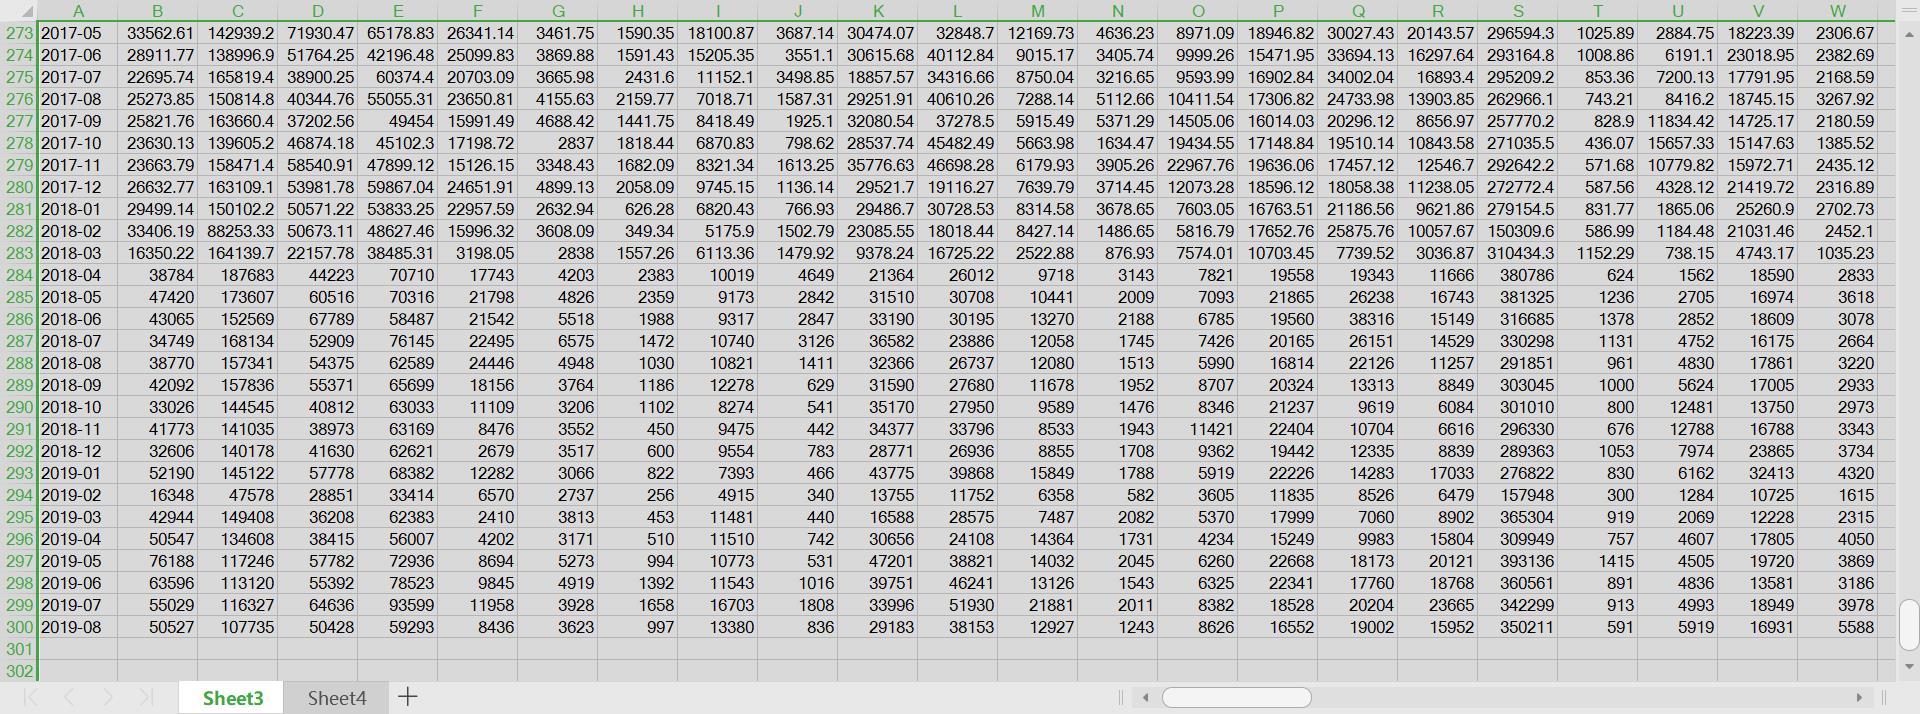This screenshot has height=714, width=1920.
Task: Select cell containing 12481
Action: 1678,407
